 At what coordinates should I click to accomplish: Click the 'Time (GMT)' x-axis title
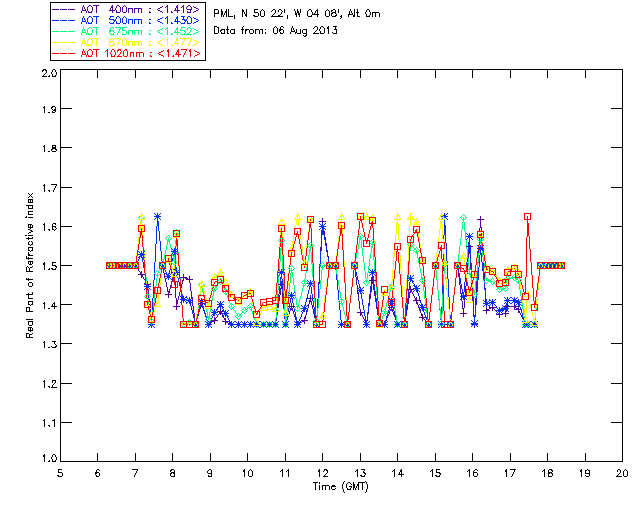tap(341, 487)
